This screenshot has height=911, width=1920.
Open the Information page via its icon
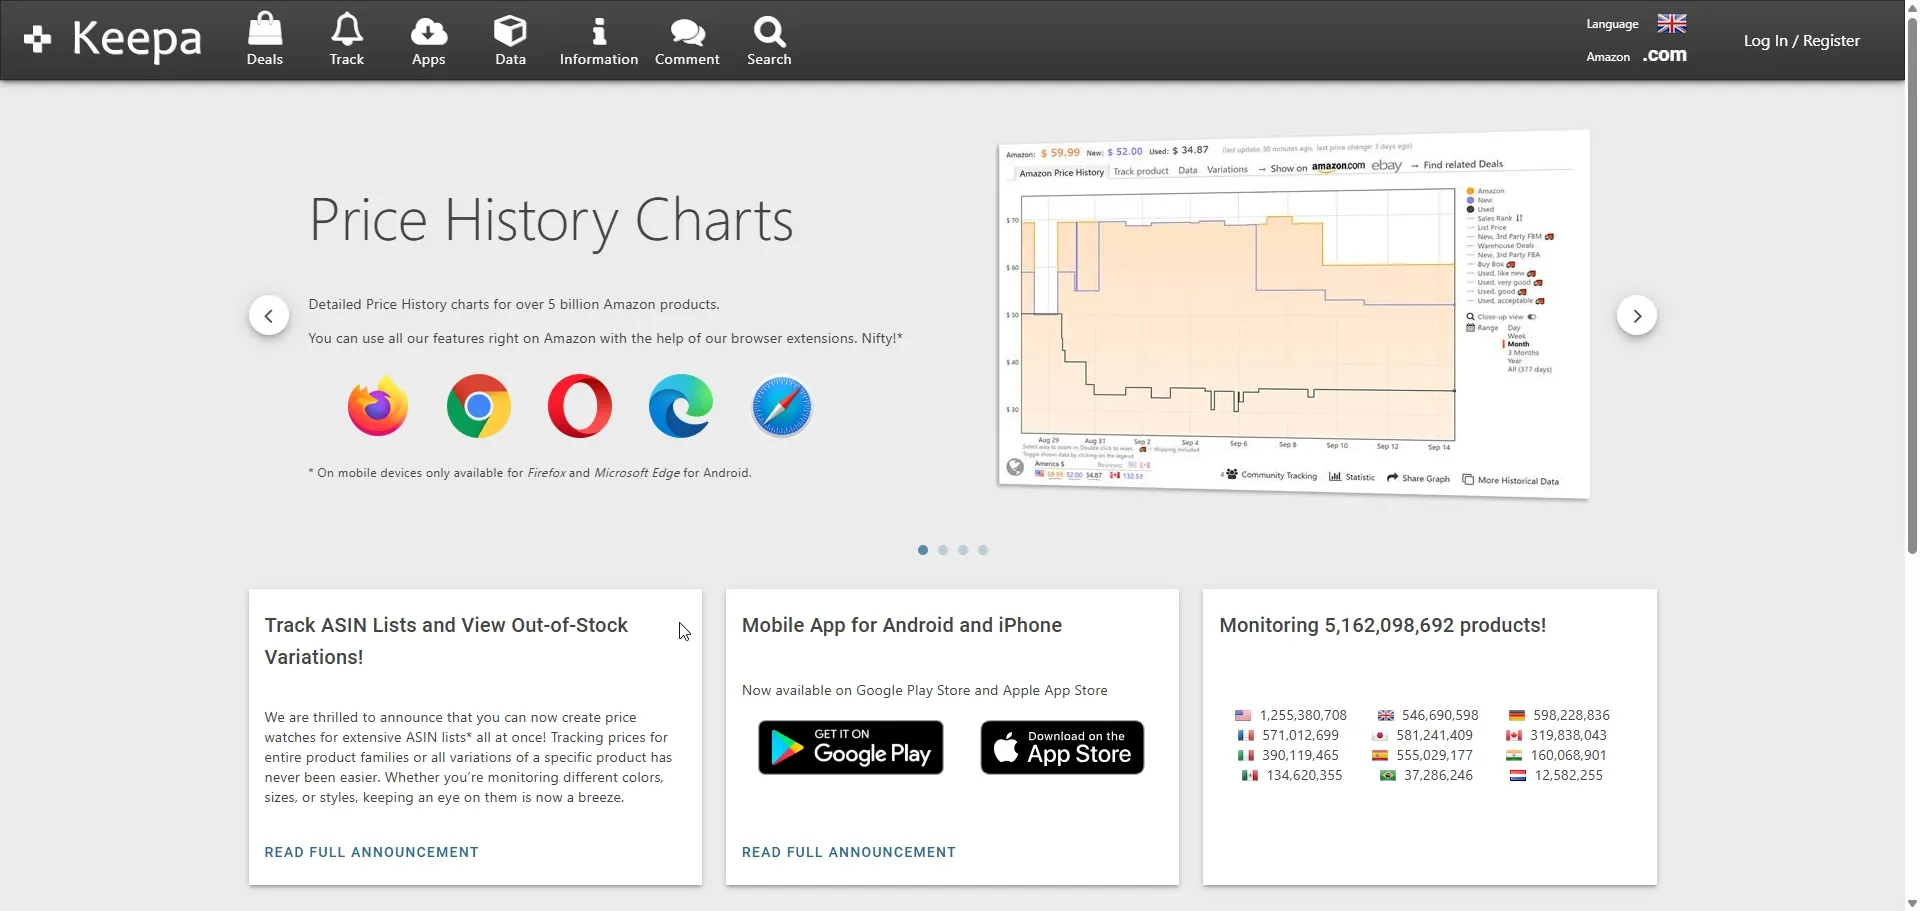tap(597, 30)
